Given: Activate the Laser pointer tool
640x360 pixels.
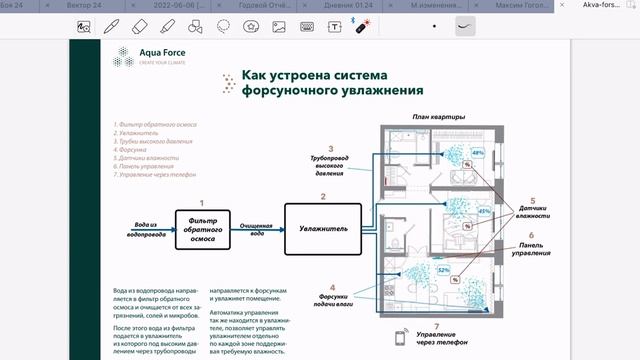Looking at the screenshot, I should coord(362,26).
